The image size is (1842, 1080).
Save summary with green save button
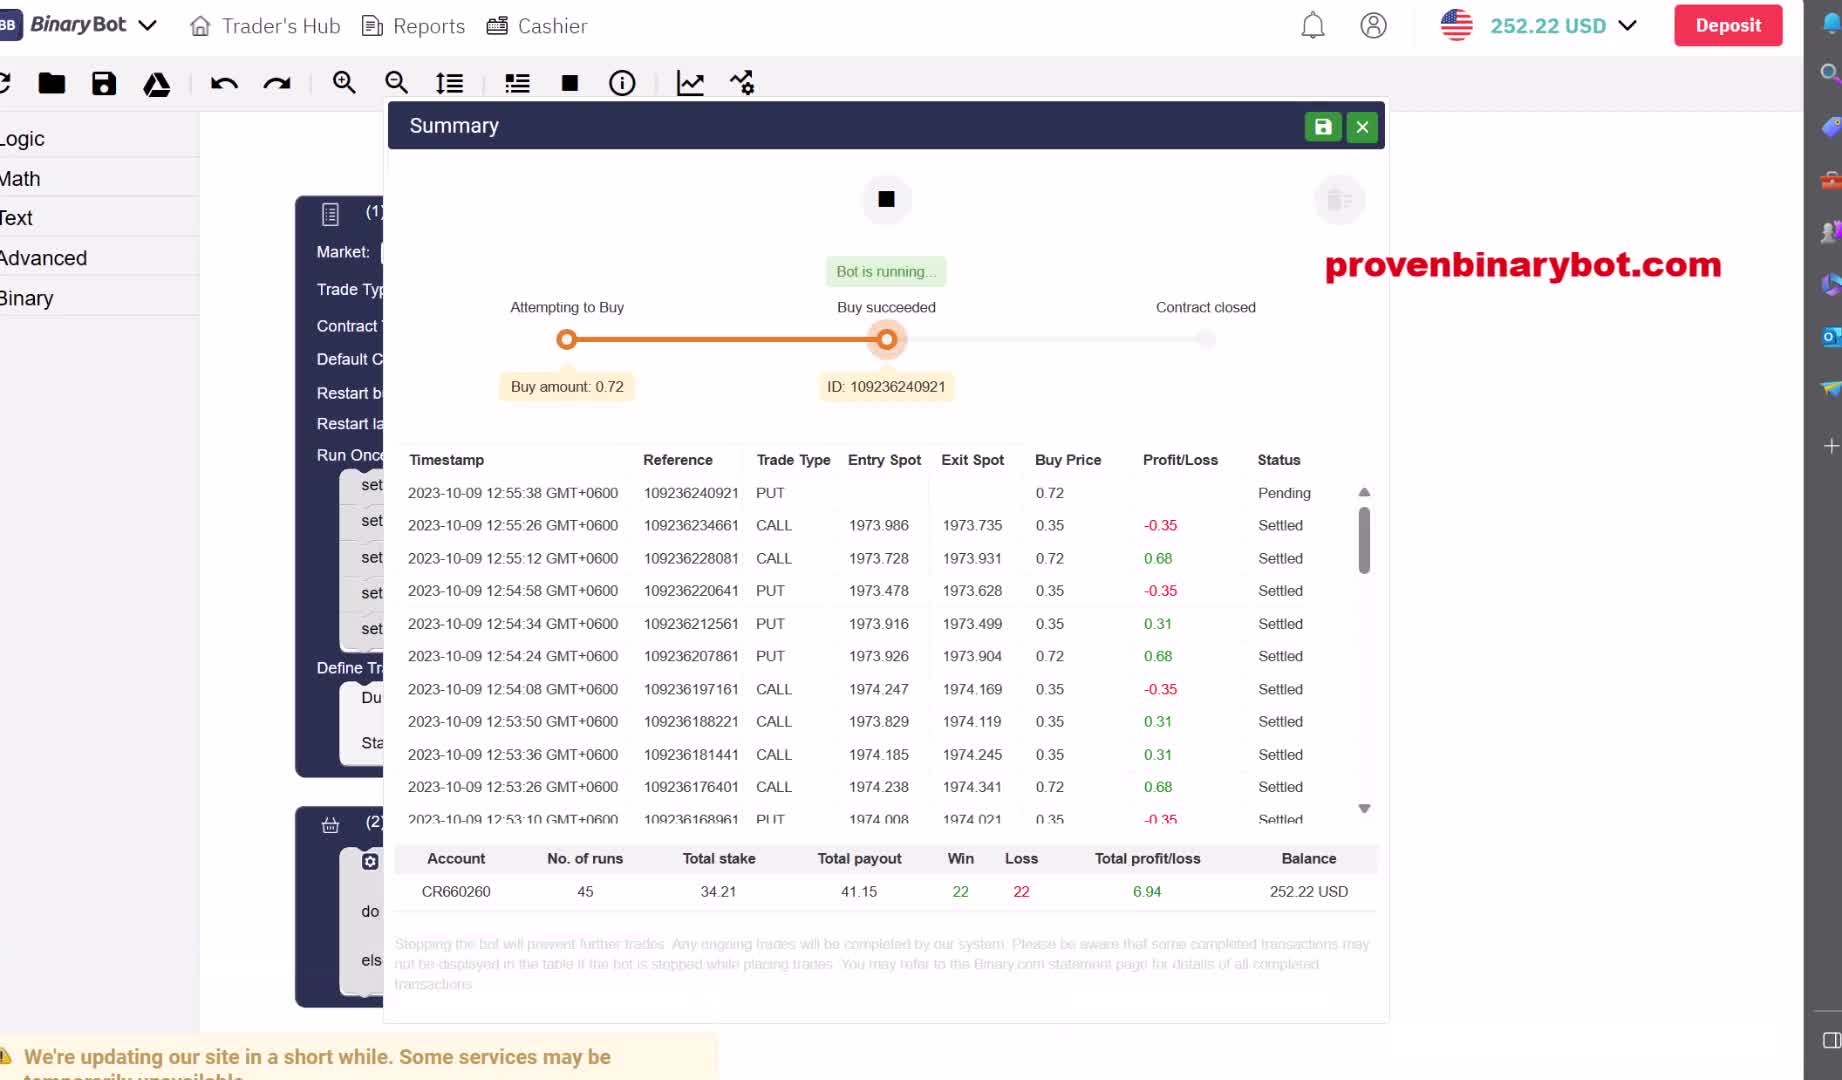point(1322,127)
